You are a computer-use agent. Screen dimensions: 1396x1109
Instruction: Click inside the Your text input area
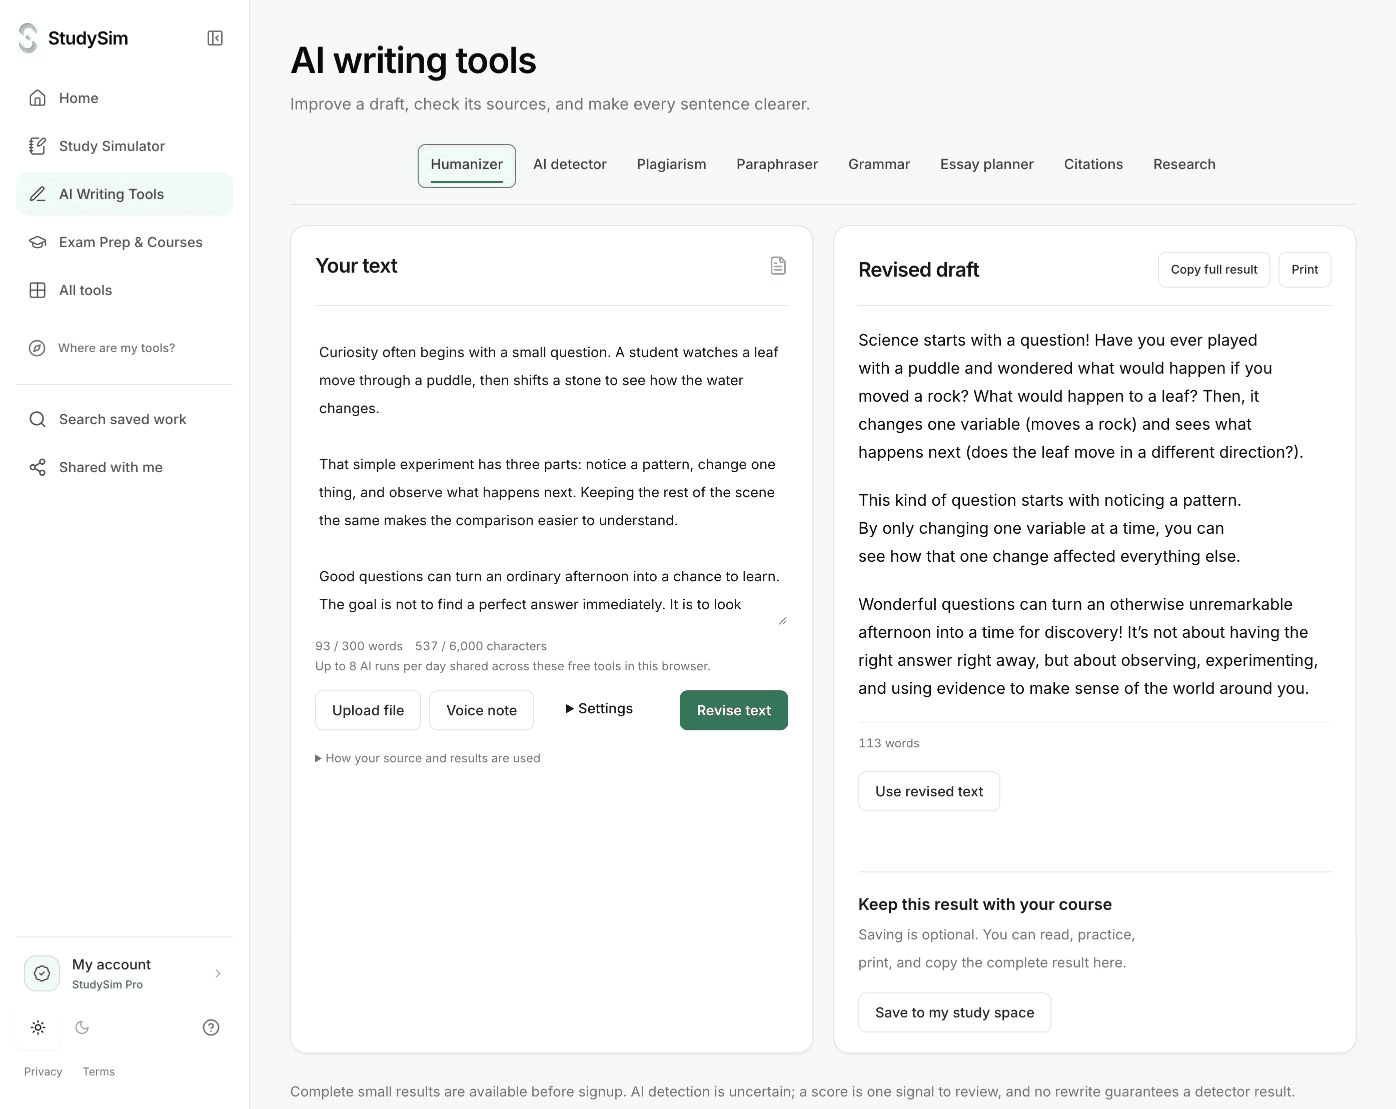(551, 478)
